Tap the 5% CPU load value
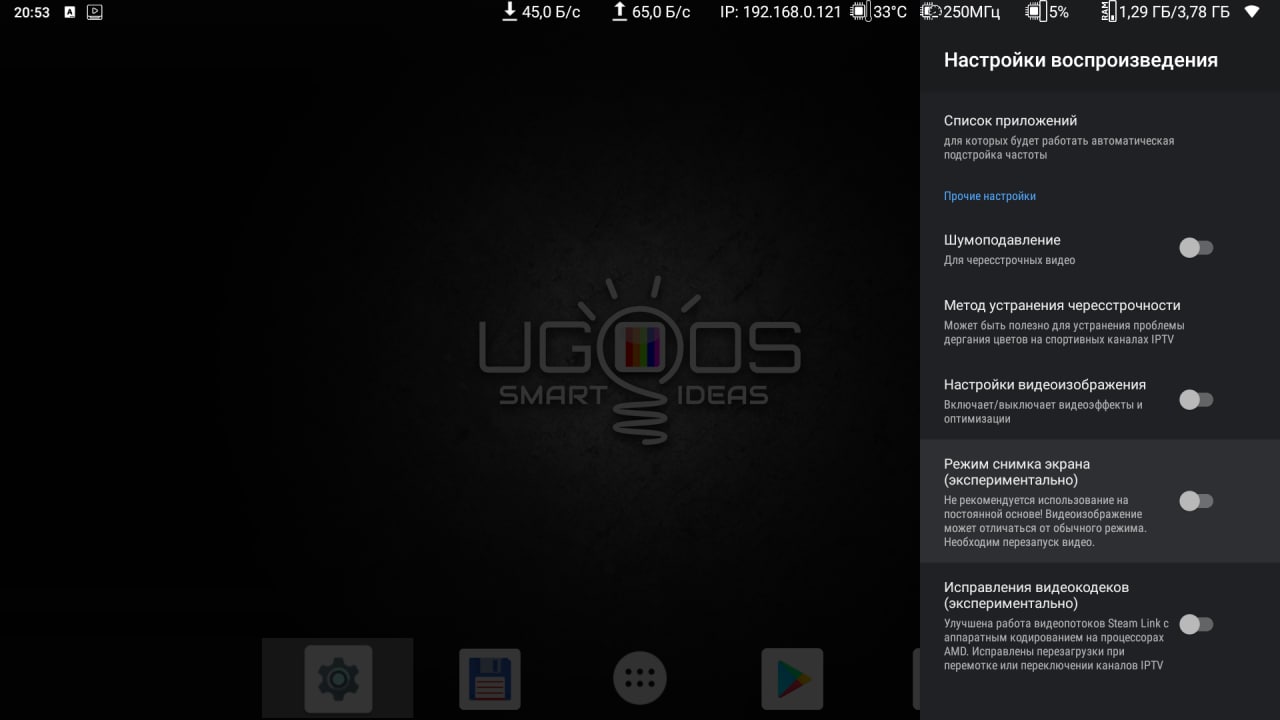1280x720 pixels. [x=1059, y=12]
